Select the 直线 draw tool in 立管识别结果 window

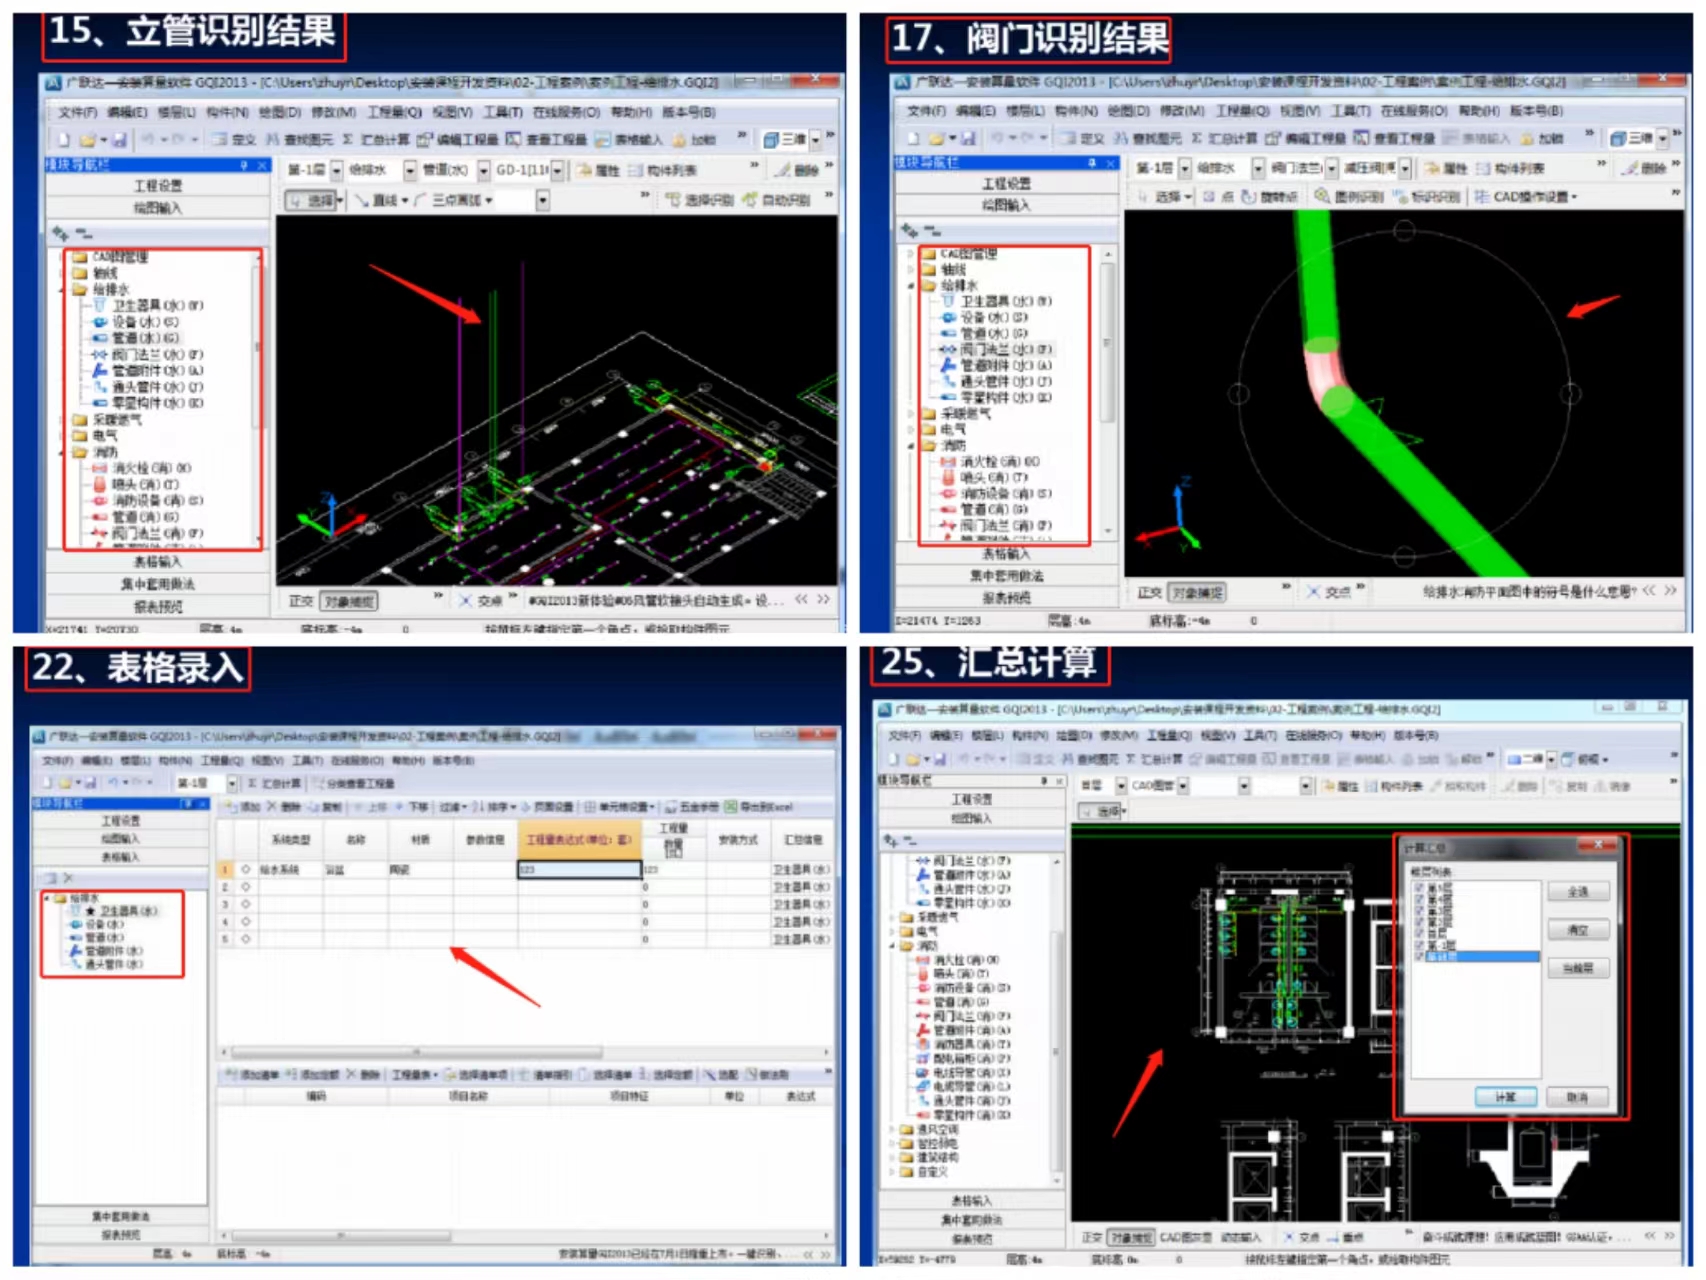coord(379,200)
